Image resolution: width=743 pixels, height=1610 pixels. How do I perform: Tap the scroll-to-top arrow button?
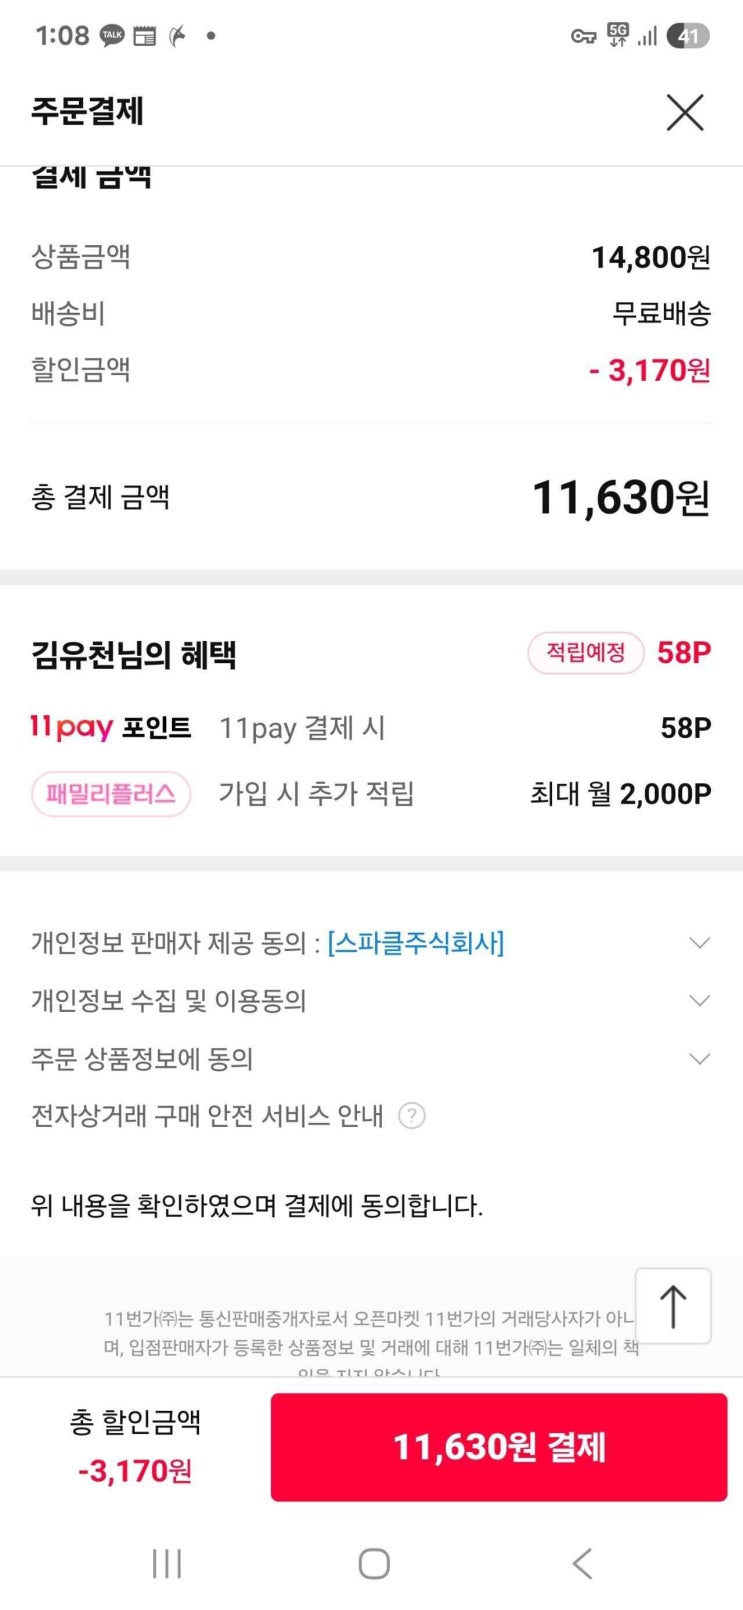click(x=673, y=1306)
